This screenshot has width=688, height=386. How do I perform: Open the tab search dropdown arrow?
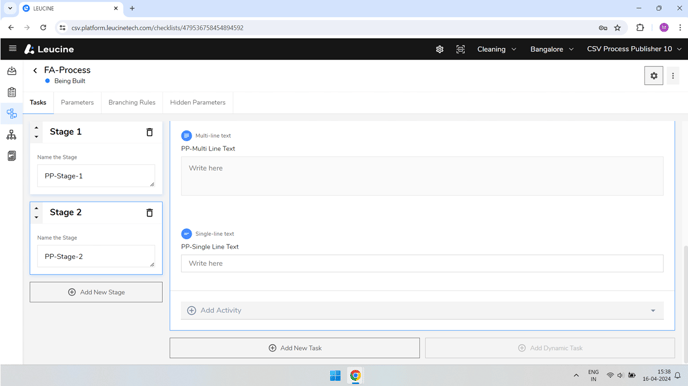[x=10, y=8]
